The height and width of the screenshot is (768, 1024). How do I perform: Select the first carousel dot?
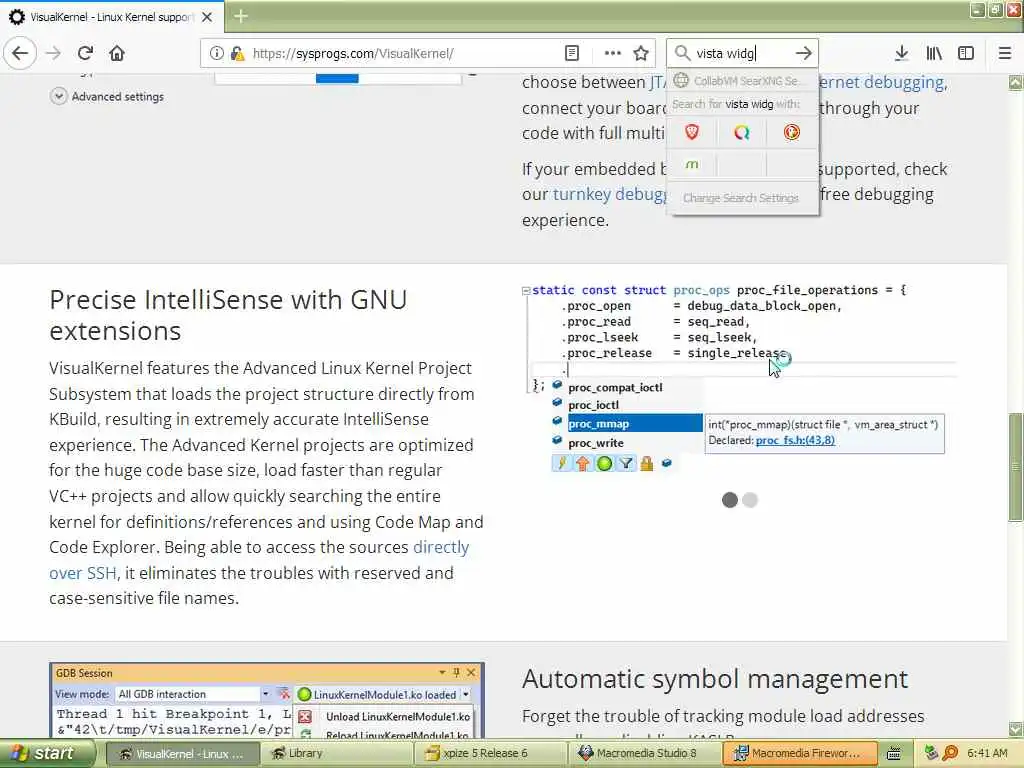click(729, 500)
